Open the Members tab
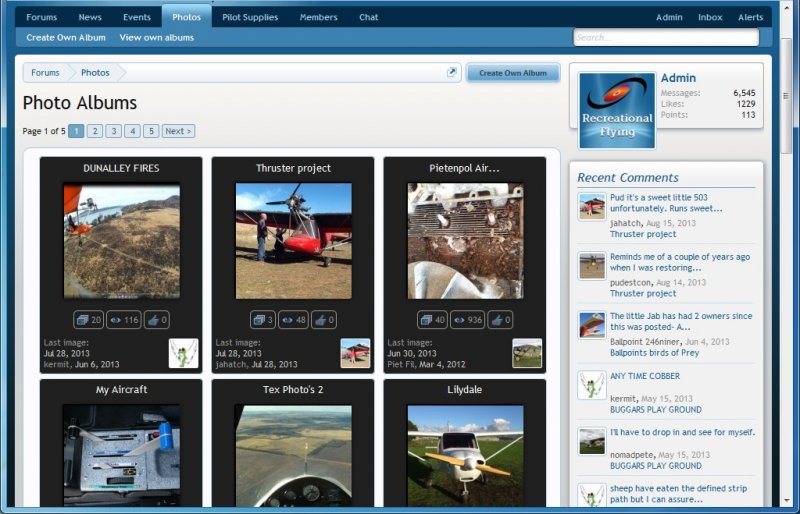800x514 pixels. 318,17
